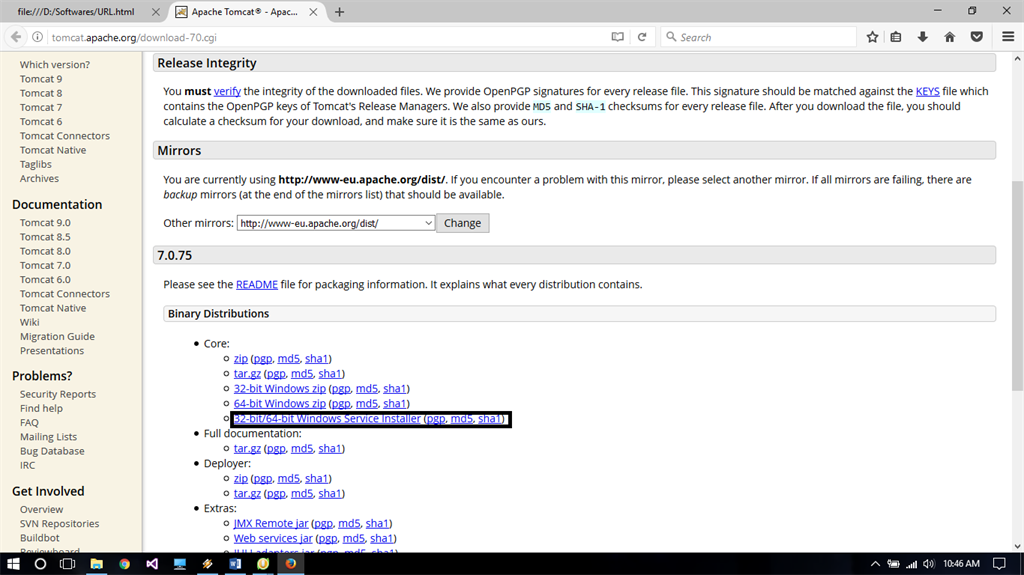1024x575 pixels.
Task: Open the verify link in Release Integrity
Action: 227,91
